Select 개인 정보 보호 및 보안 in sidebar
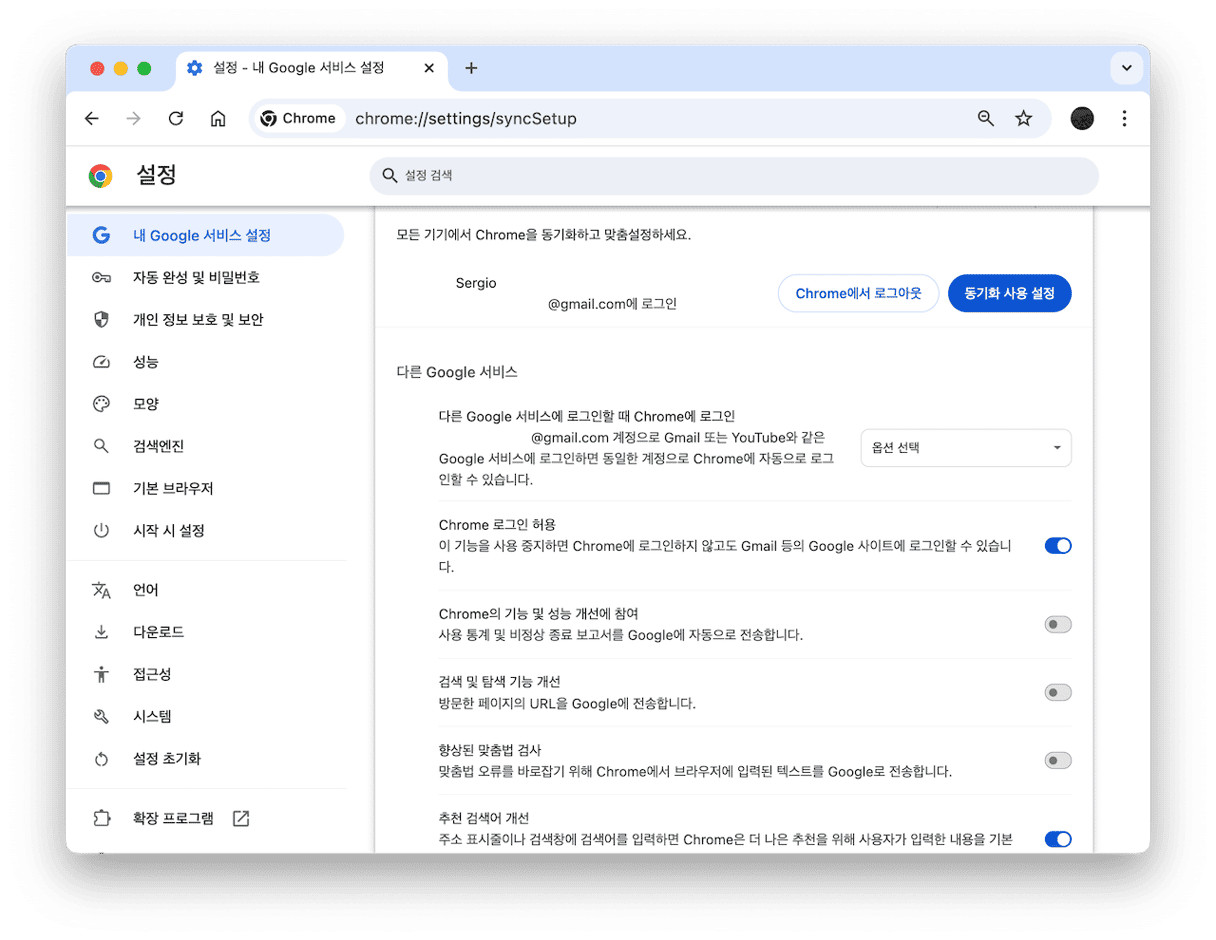The image size is (1216, 940). pos(198,320)
